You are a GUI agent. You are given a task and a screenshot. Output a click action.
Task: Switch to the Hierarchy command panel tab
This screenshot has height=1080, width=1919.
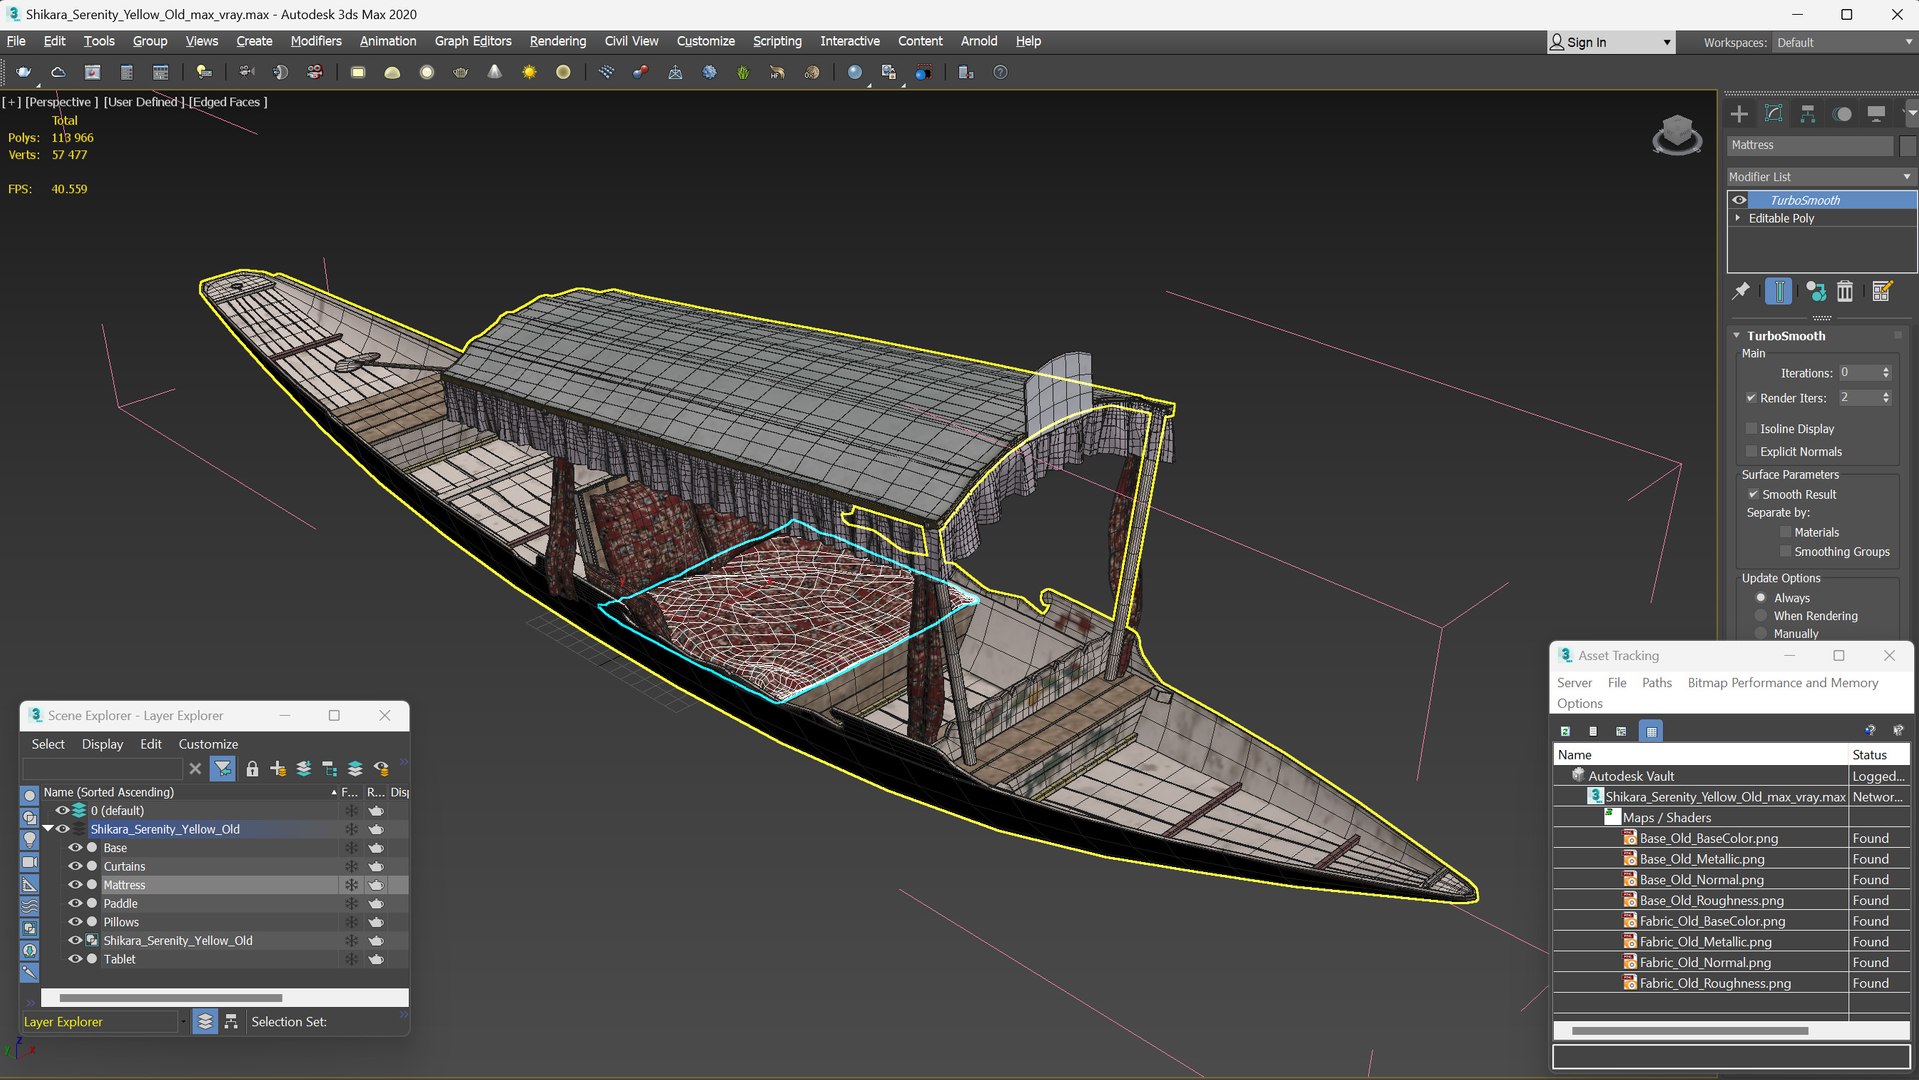(x=1807, y=114)
